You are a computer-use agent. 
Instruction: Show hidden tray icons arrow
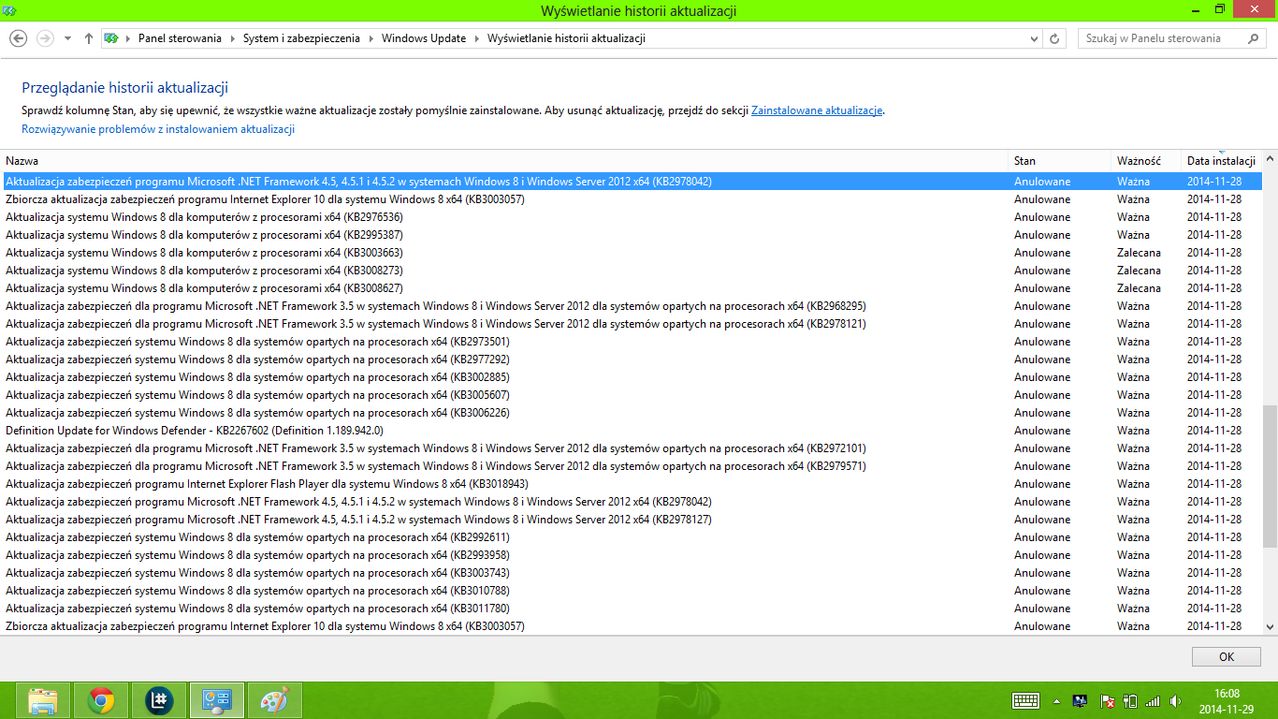pyautogui.click(x=1058, y=701)
